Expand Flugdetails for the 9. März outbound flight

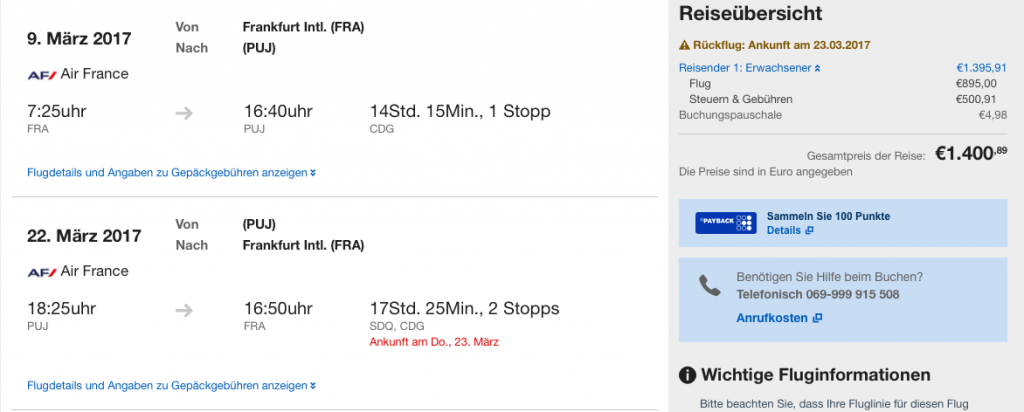(171, 173)
